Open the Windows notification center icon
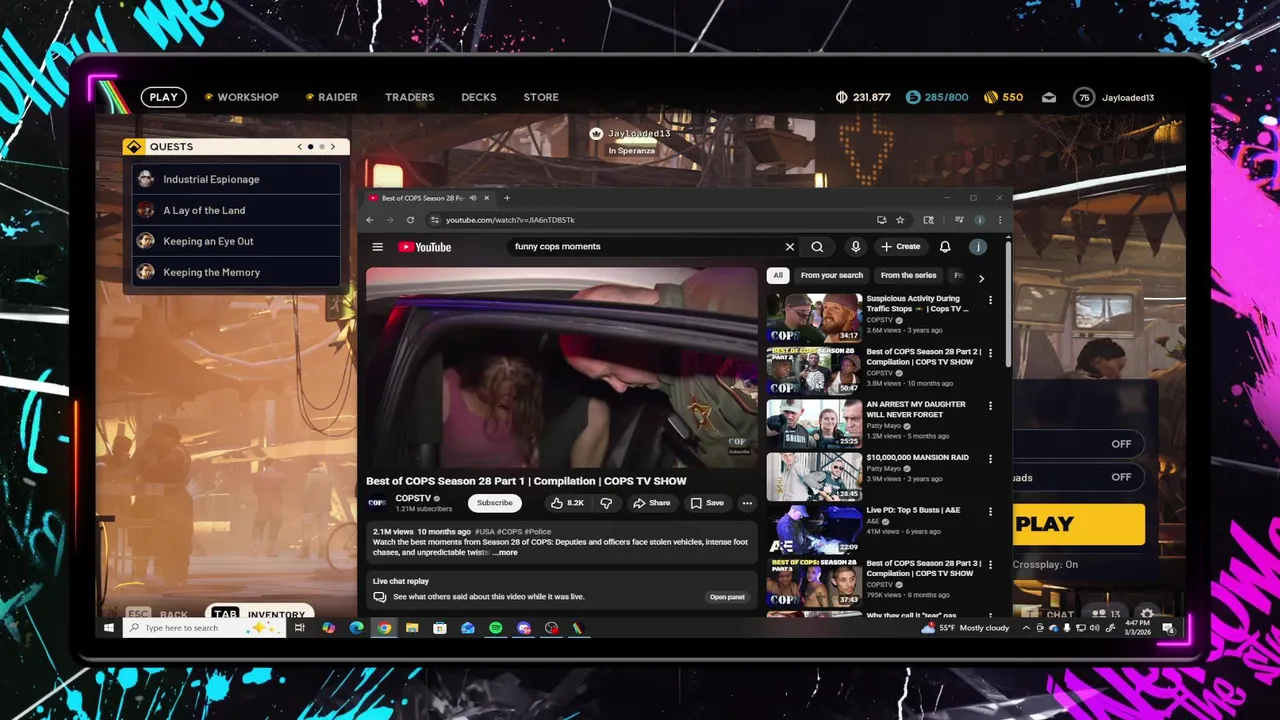 pos(1167,628)
